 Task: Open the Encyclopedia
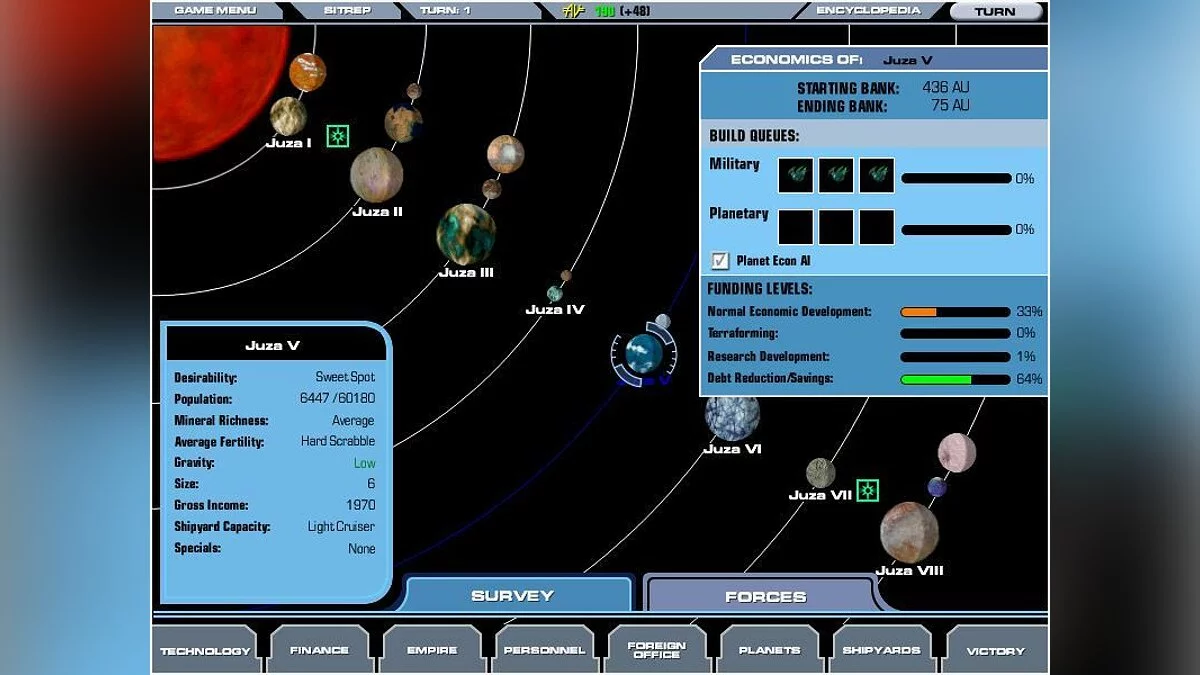coord(867,11)
